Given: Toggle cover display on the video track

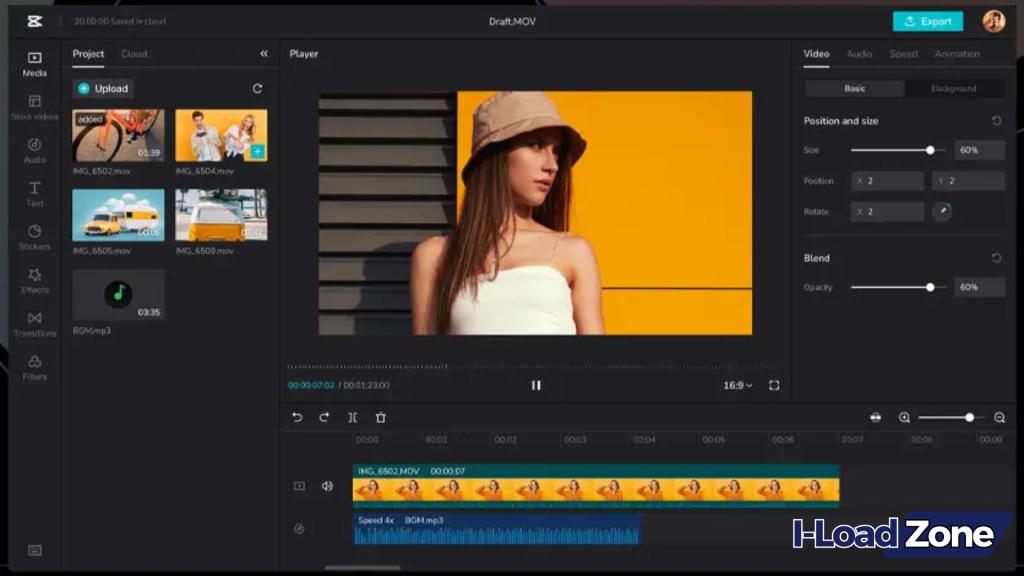Looking at the screenshot, I should [300, 486].
